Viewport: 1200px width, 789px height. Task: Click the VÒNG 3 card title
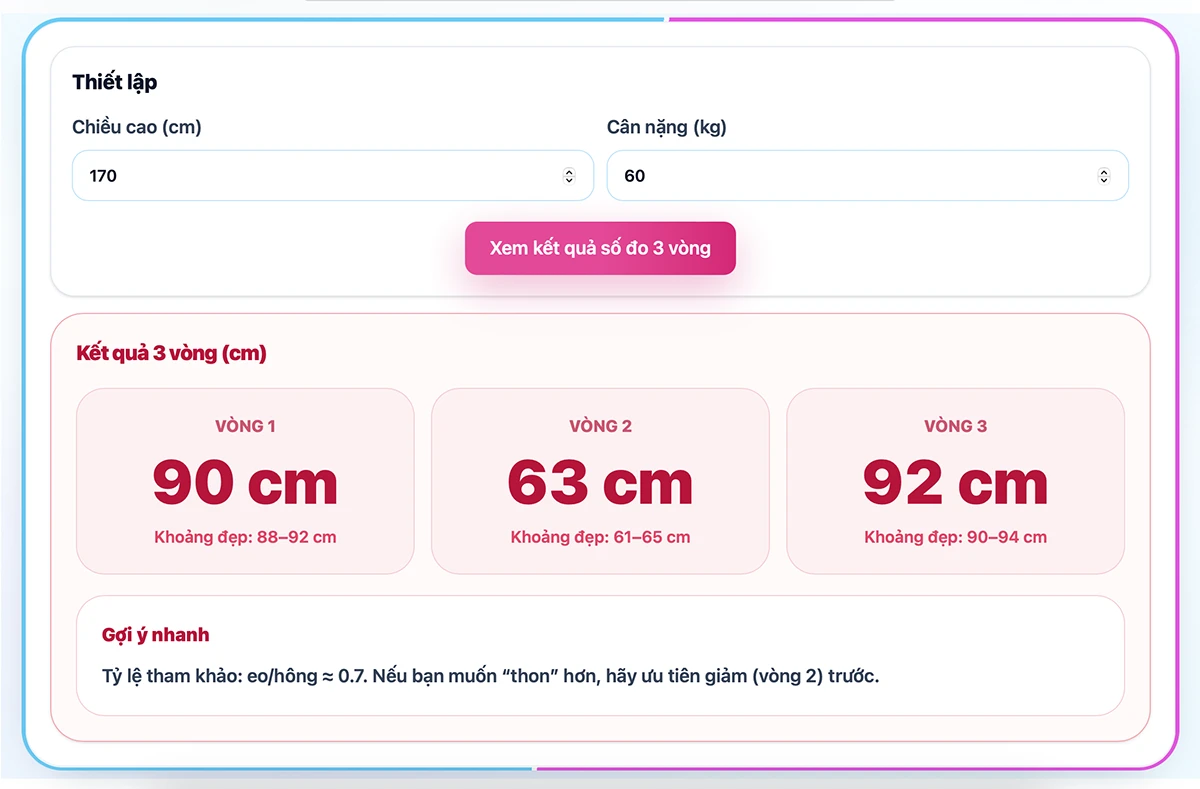point(955,426)
